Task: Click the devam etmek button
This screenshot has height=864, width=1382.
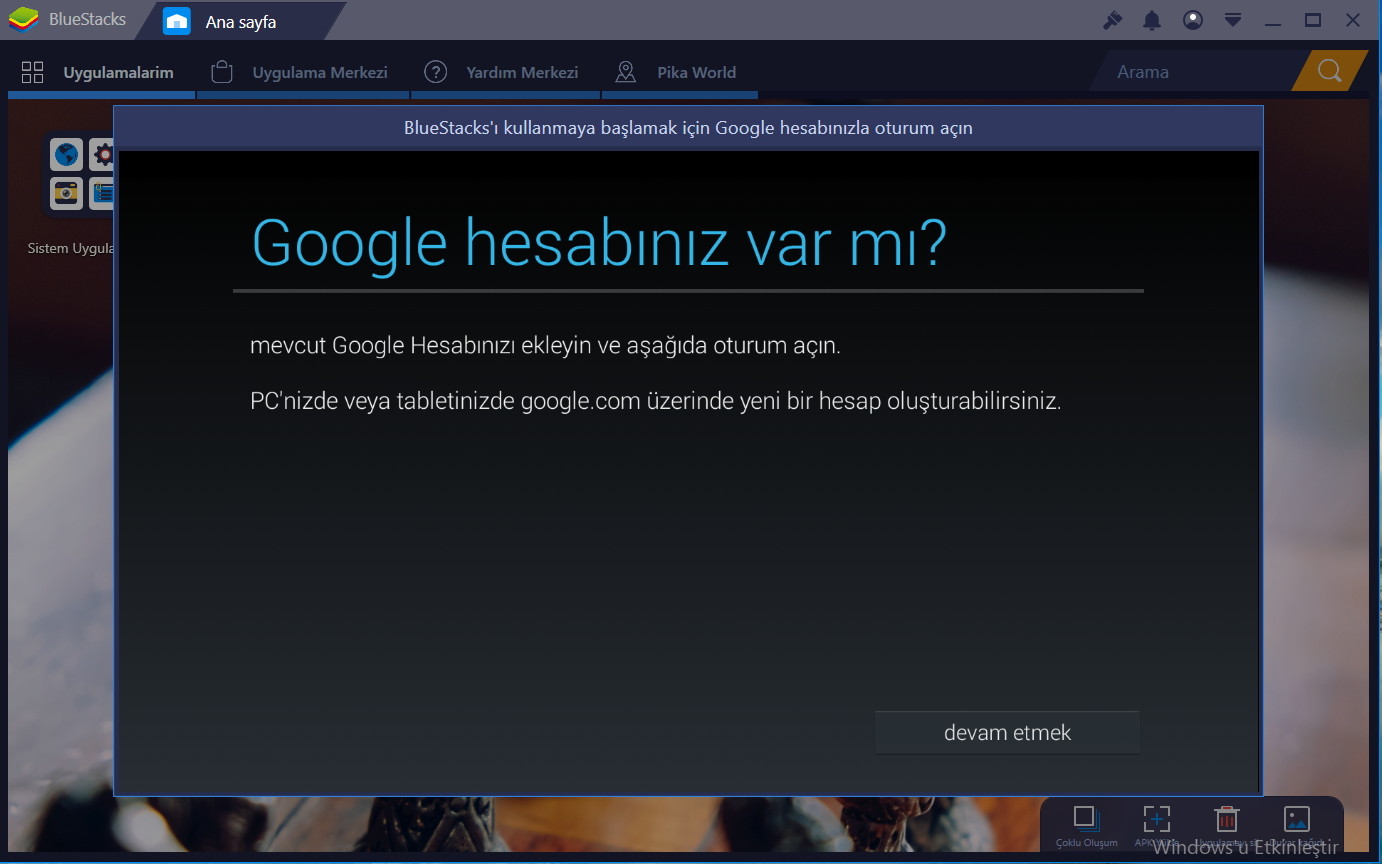Action: coord(1007,732)
